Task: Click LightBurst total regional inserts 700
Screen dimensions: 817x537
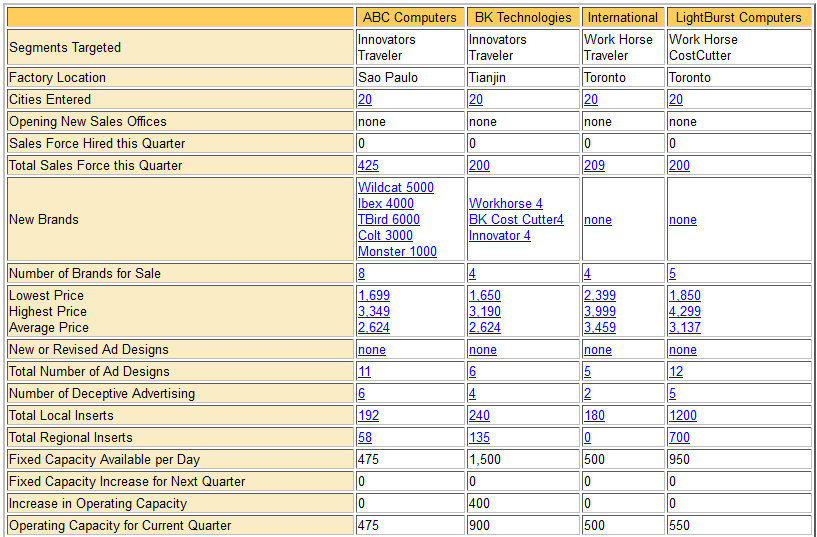Action: click(679, 438)
